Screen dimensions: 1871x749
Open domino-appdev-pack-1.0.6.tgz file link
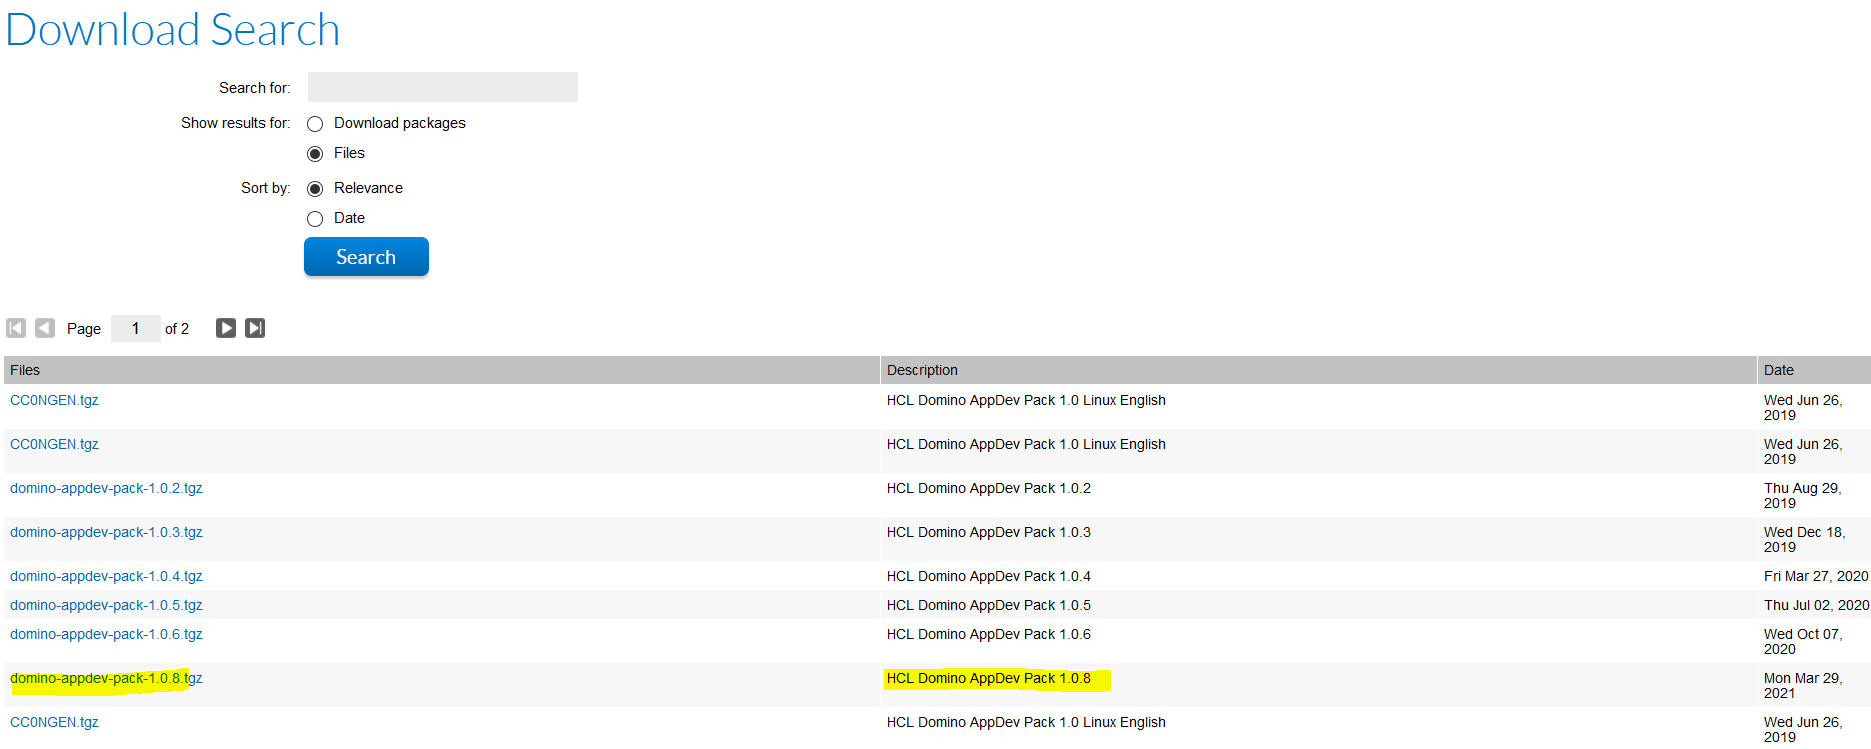pos(106,634)
